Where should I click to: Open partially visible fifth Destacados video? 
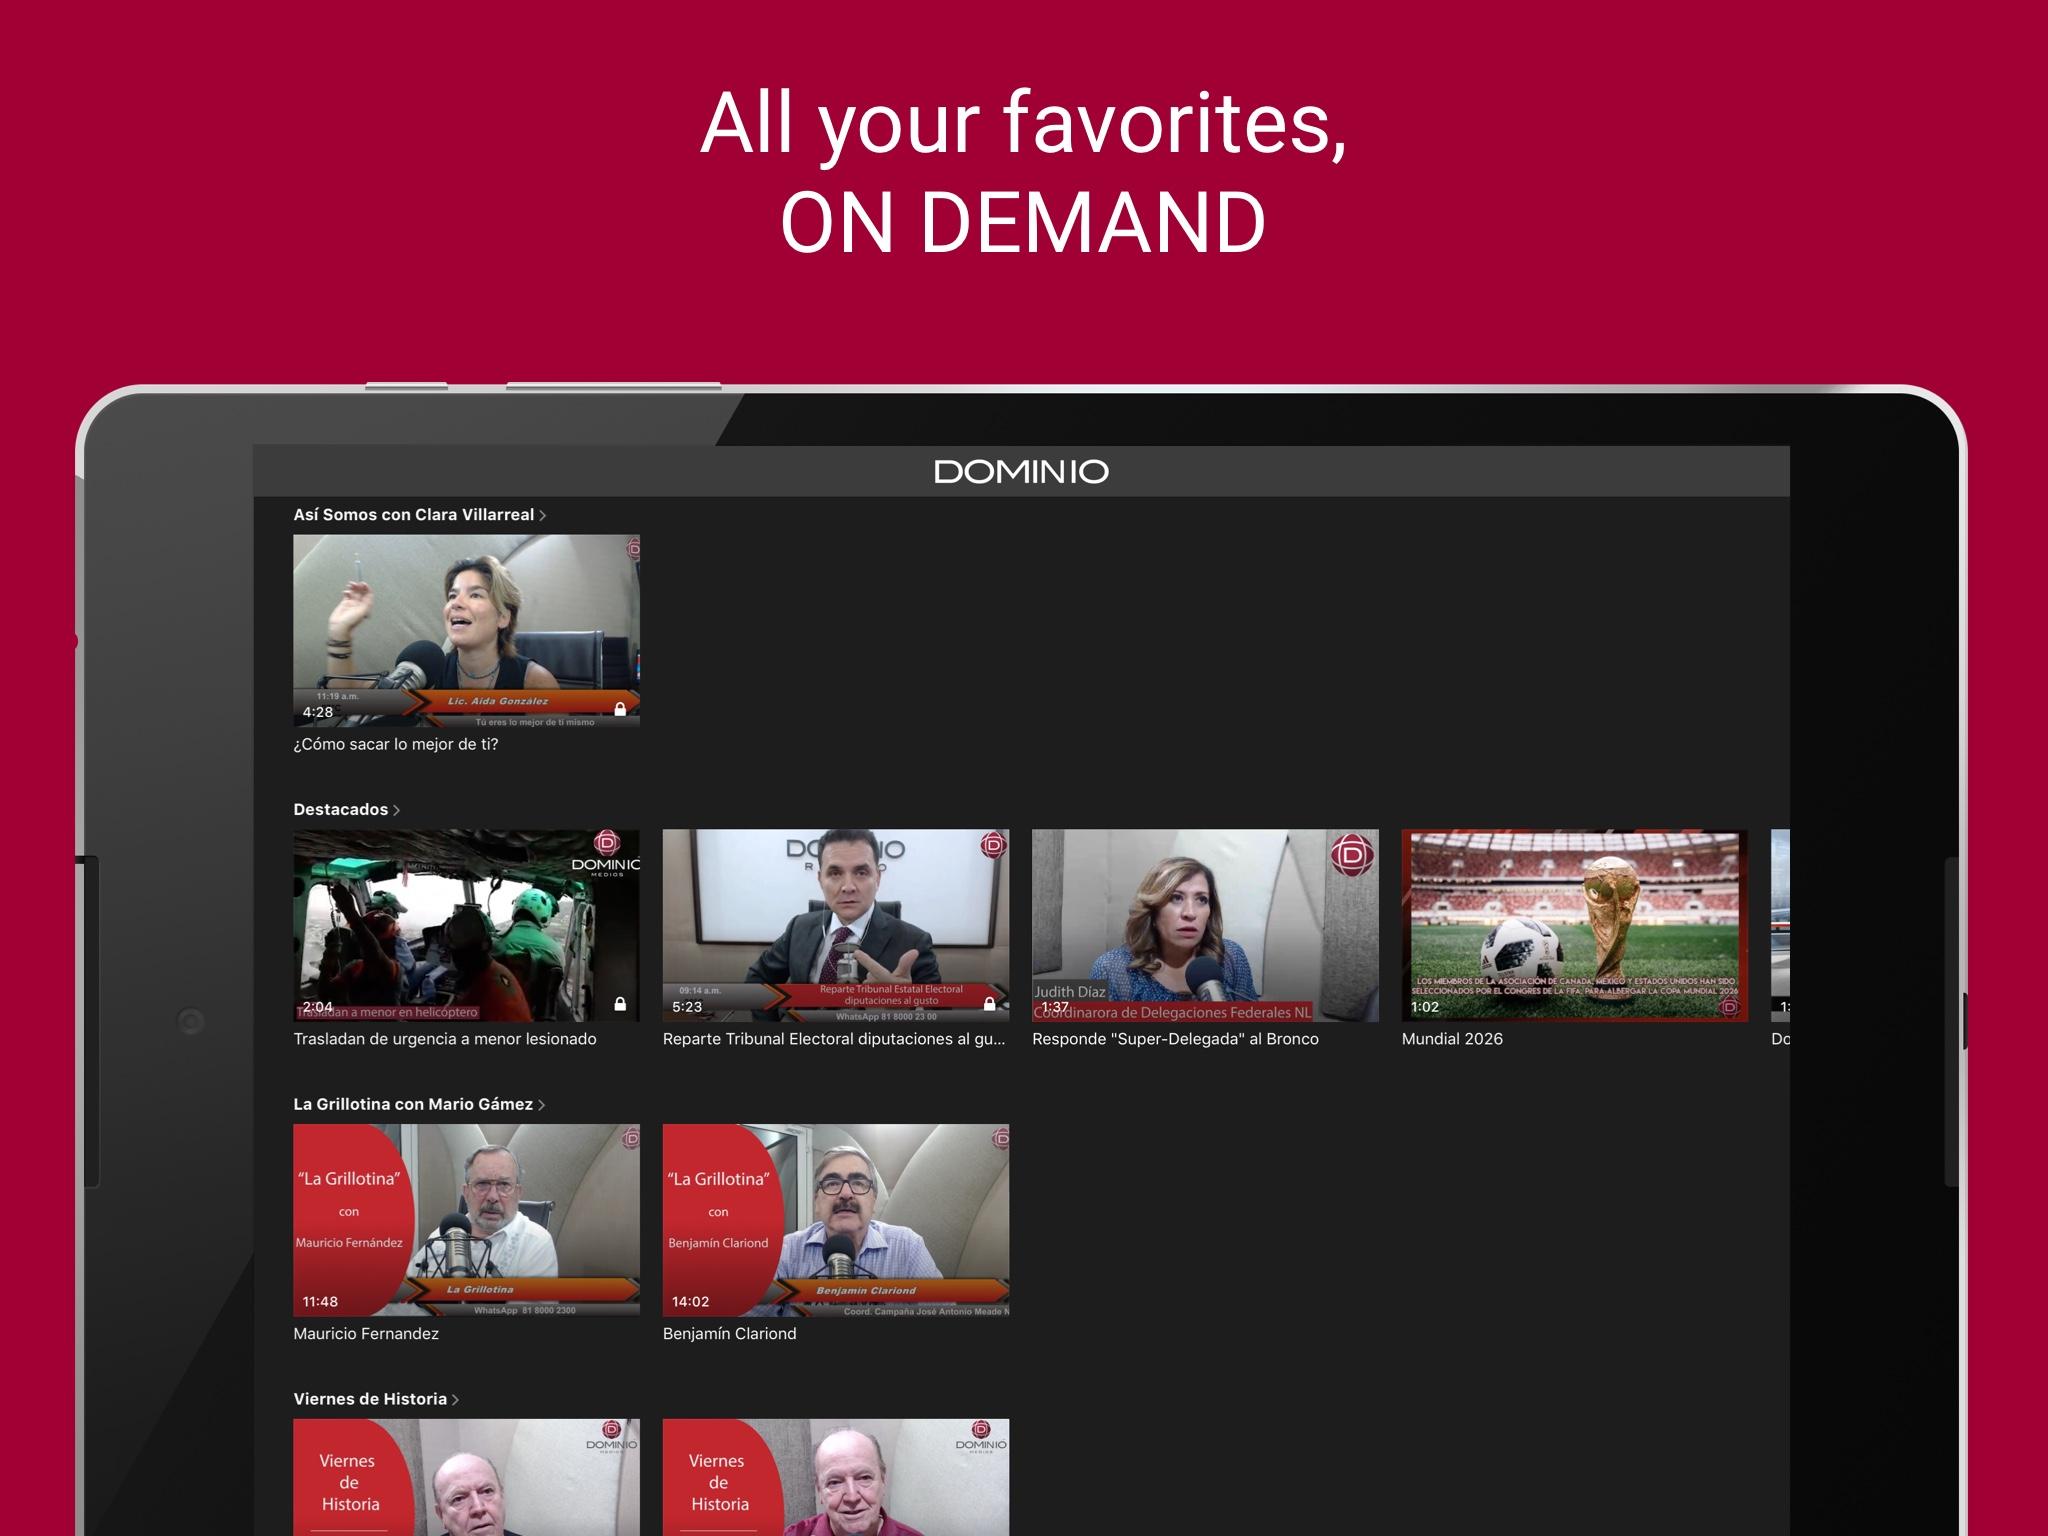tap(1780, 925)
